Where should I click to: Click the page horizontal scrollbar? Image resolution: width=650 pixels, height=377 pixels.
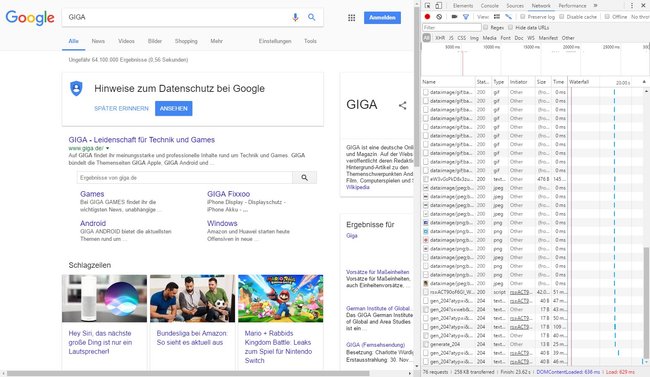188,373
